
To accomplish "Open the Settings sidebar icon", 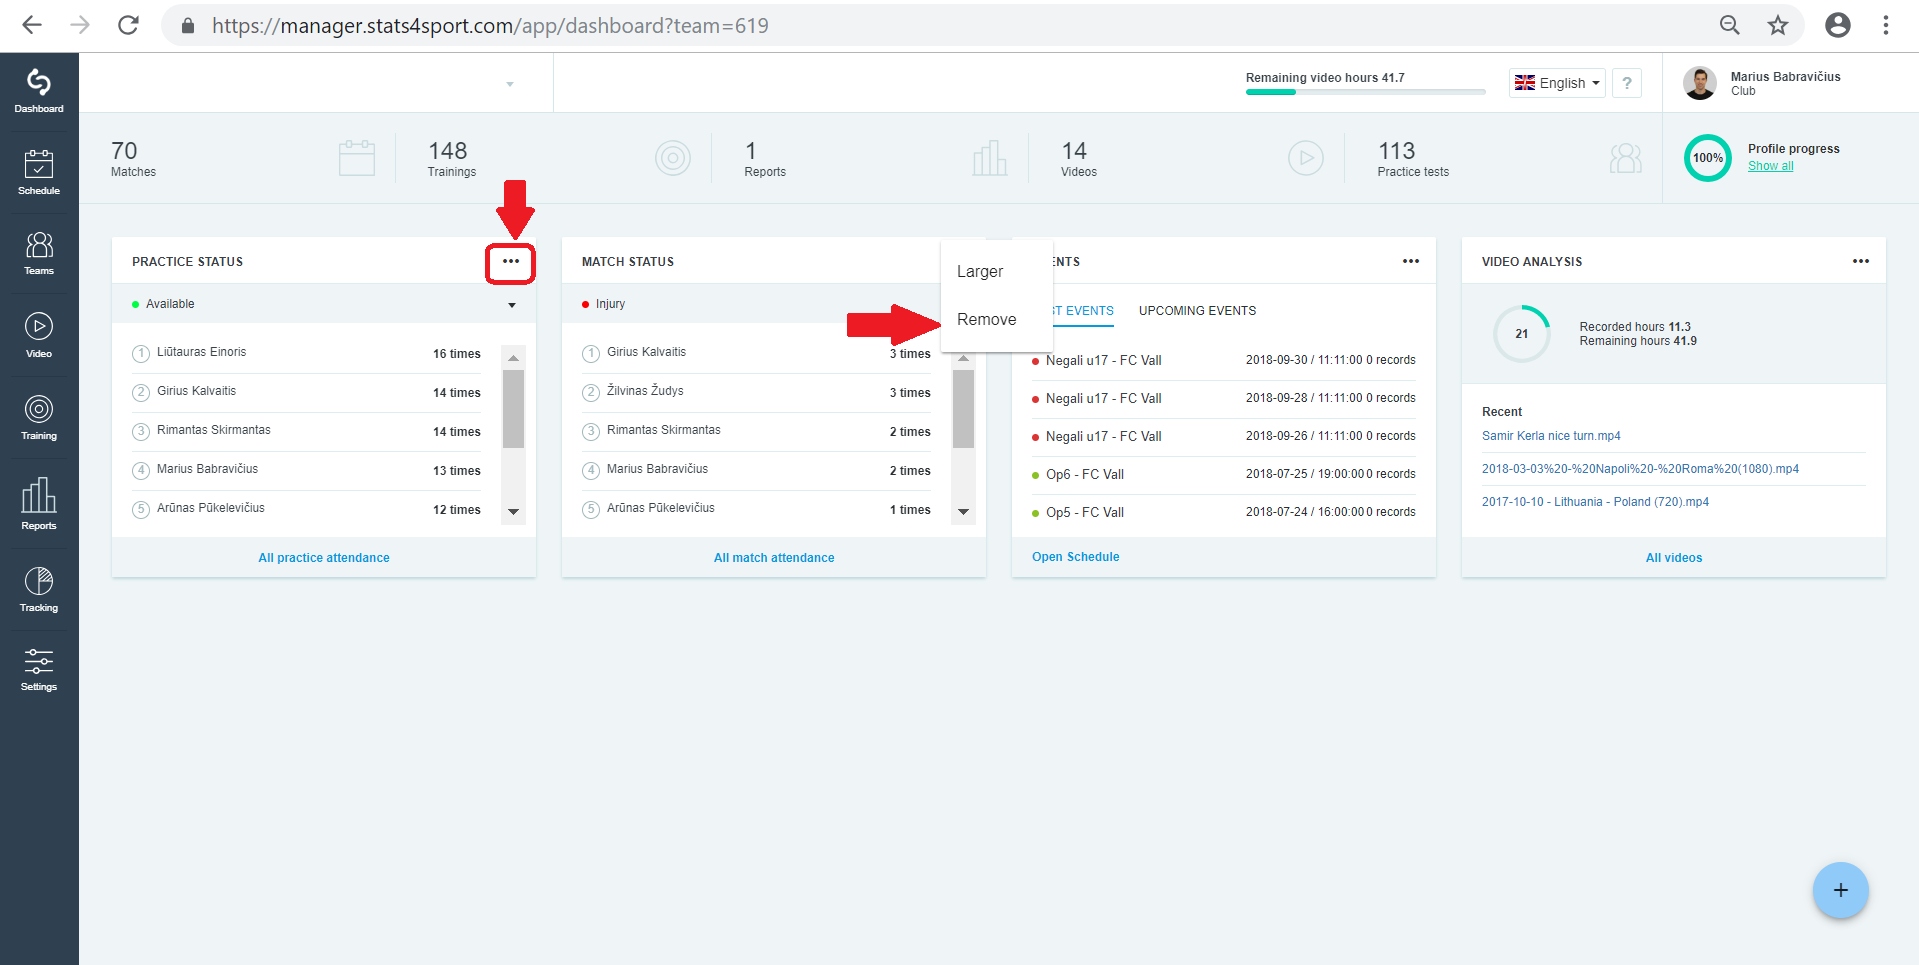I will (39, 669).
